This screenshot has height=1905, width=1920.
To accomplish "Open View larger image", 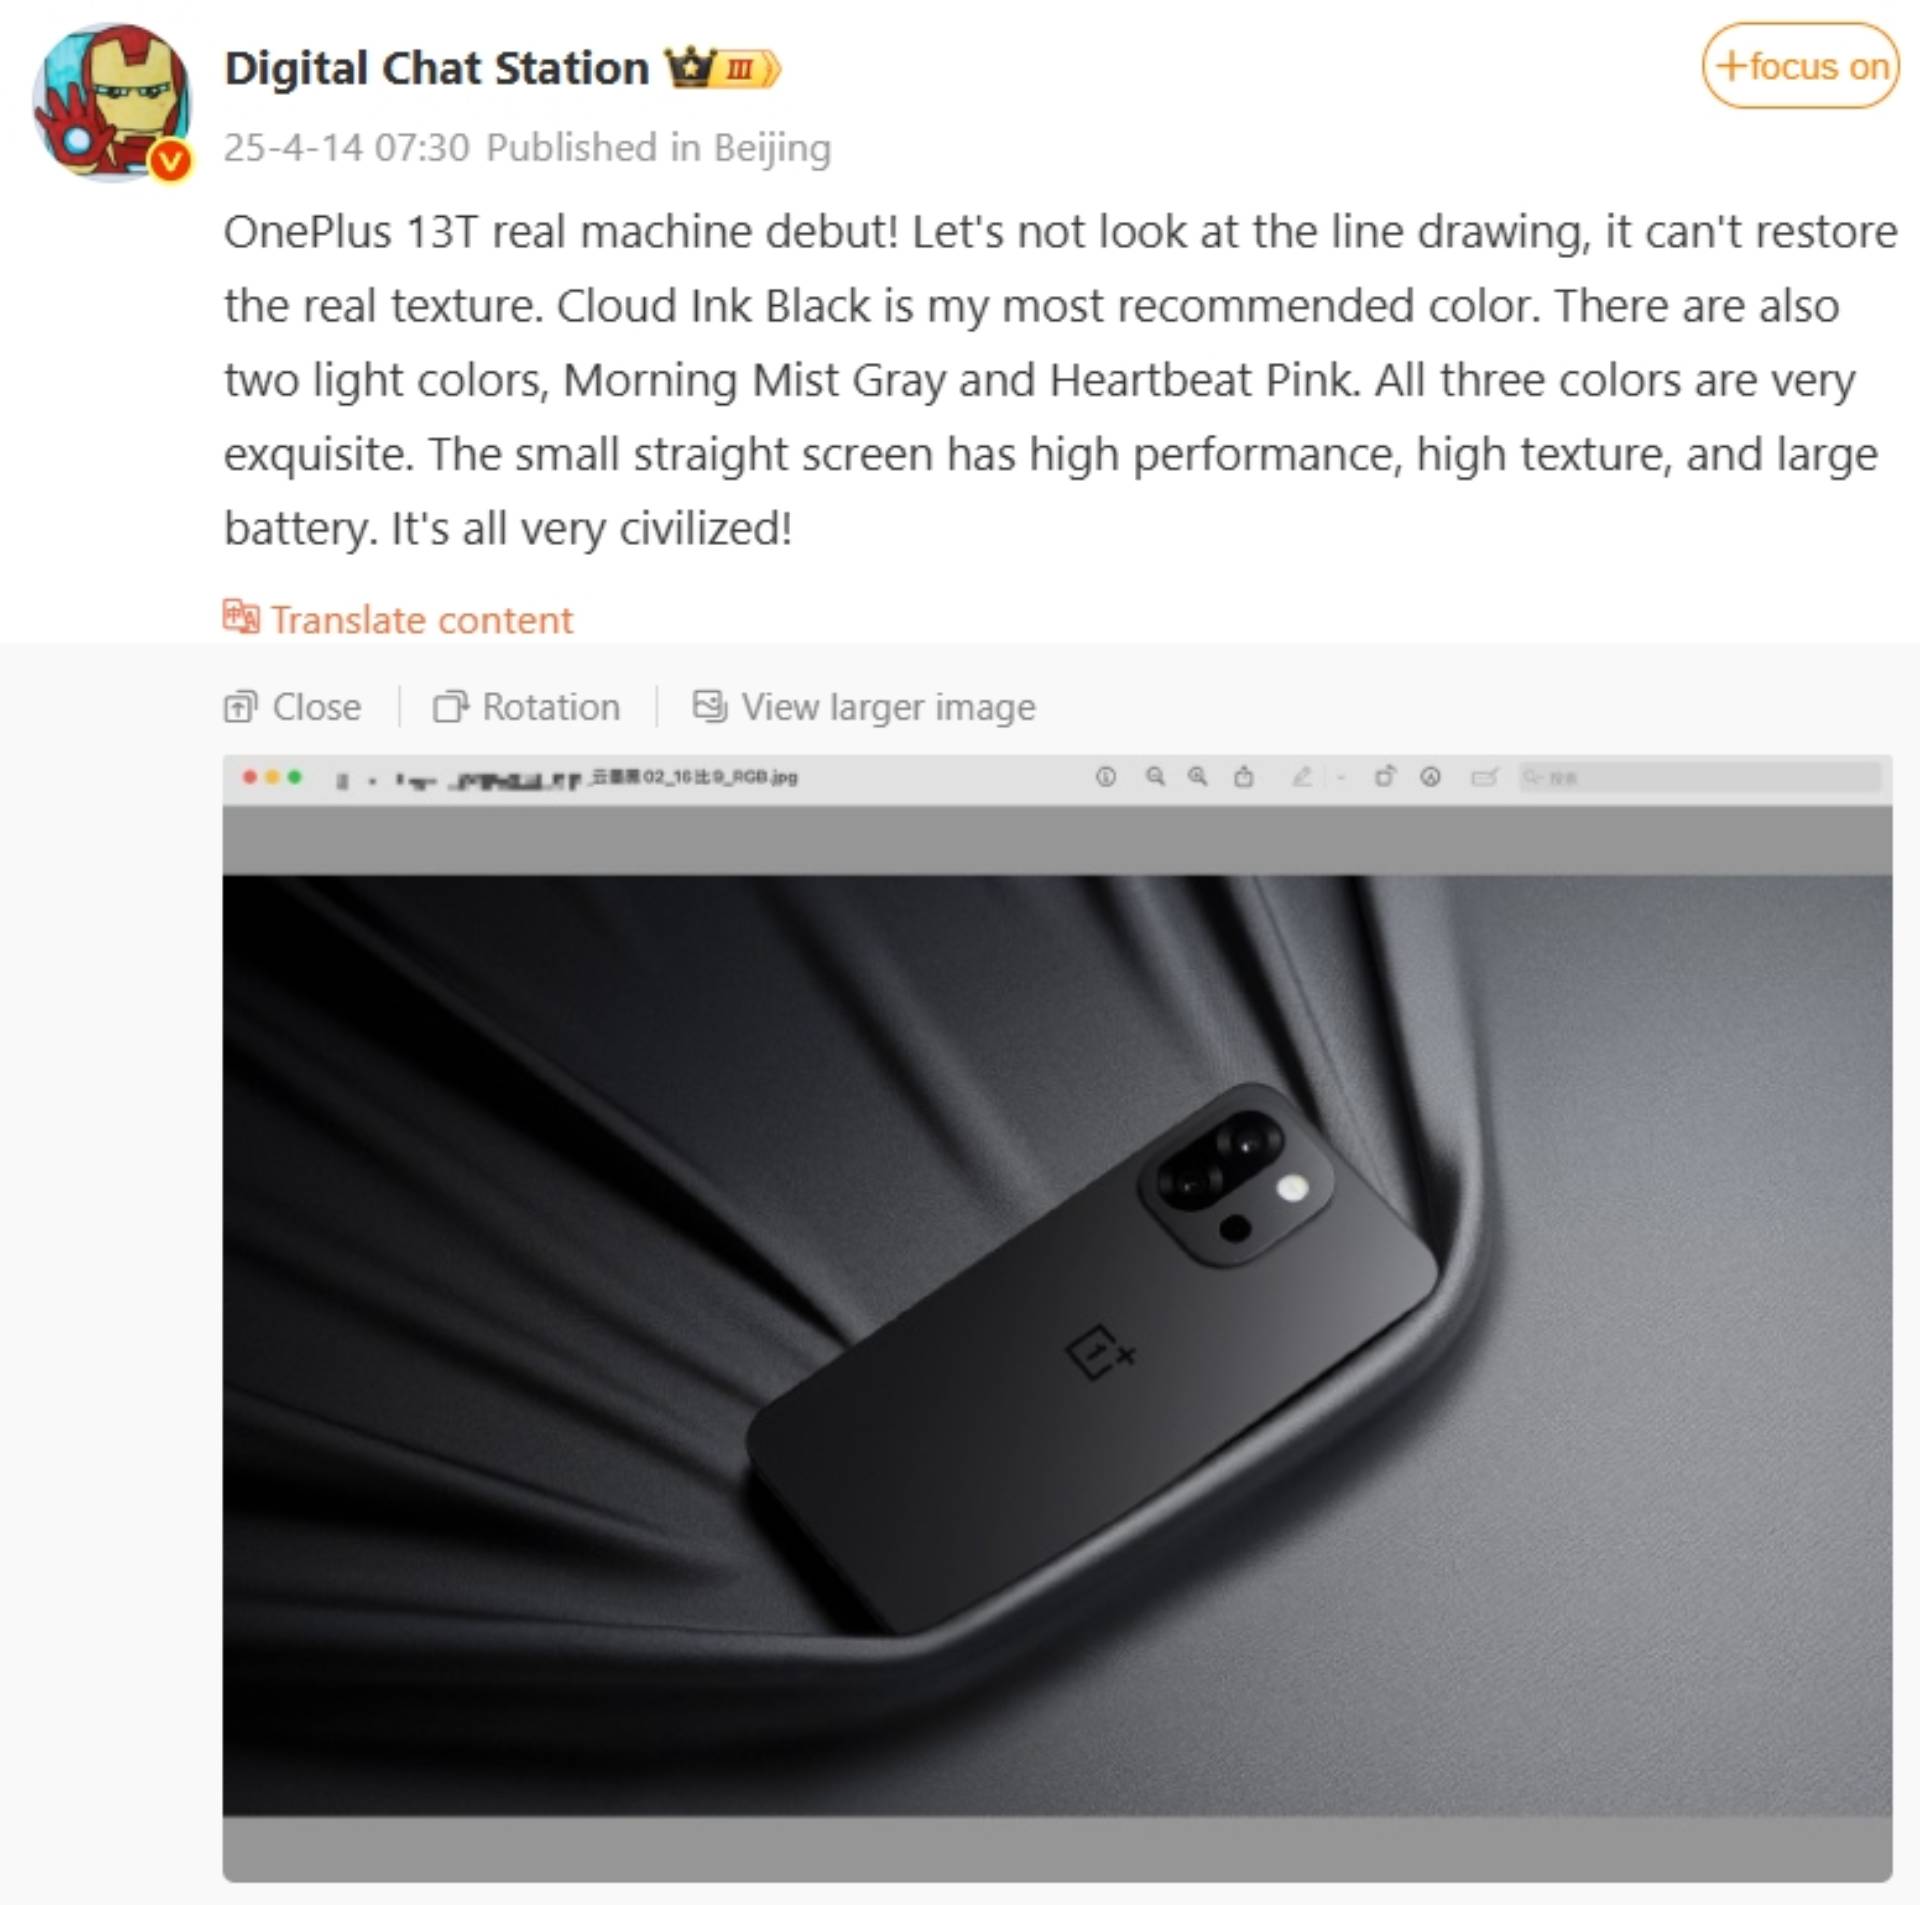I will (864, 707).
